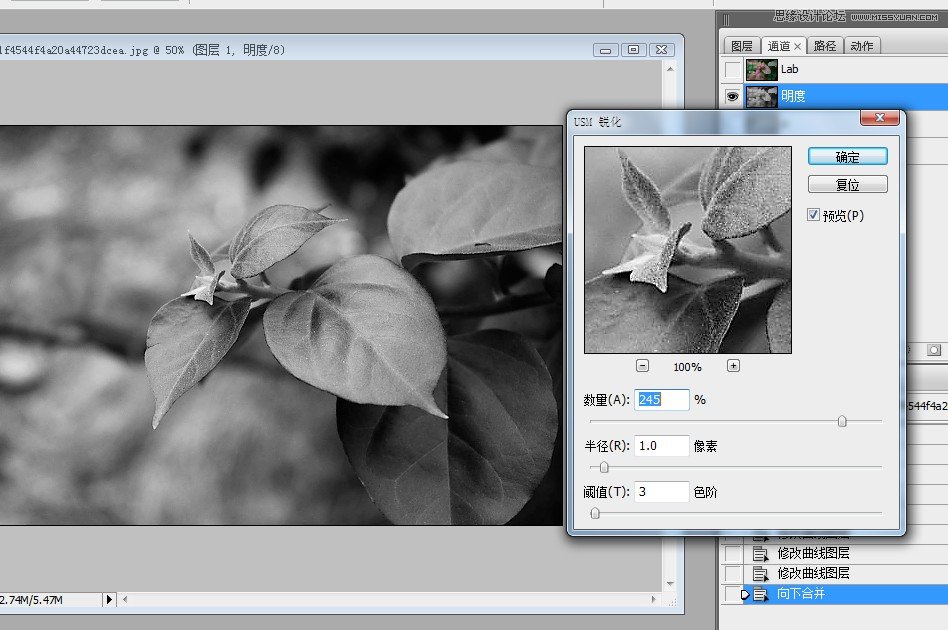Maximize the document window
Image resolution: width=948 pixels, height=630 pixels.
[x=633, y=50]
